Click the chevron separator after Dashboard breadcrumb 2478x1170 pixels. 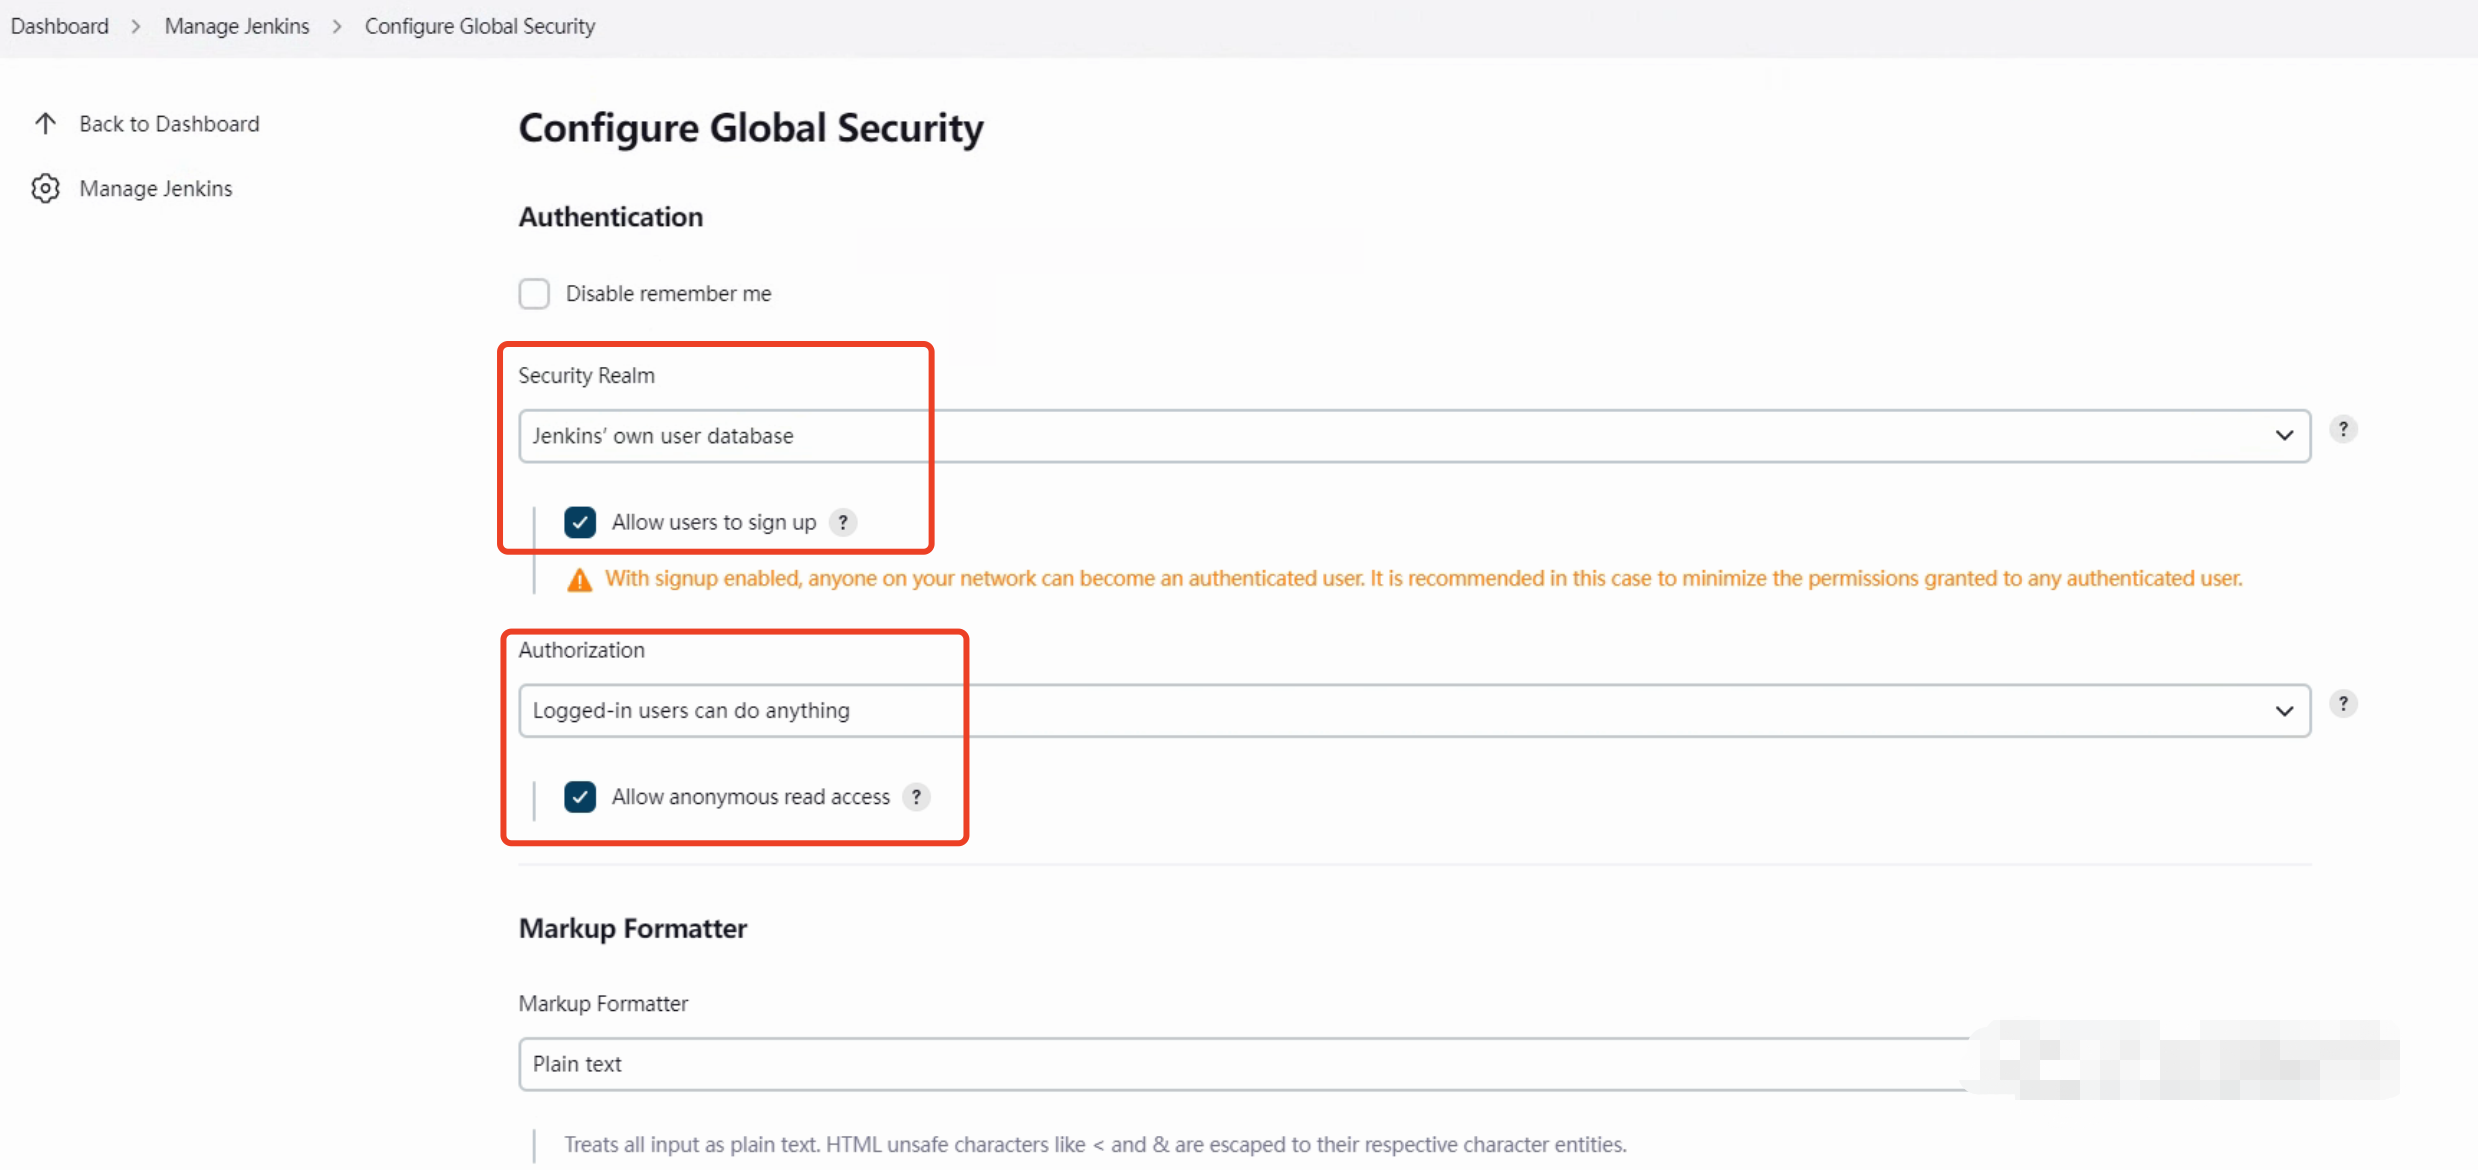136,26
